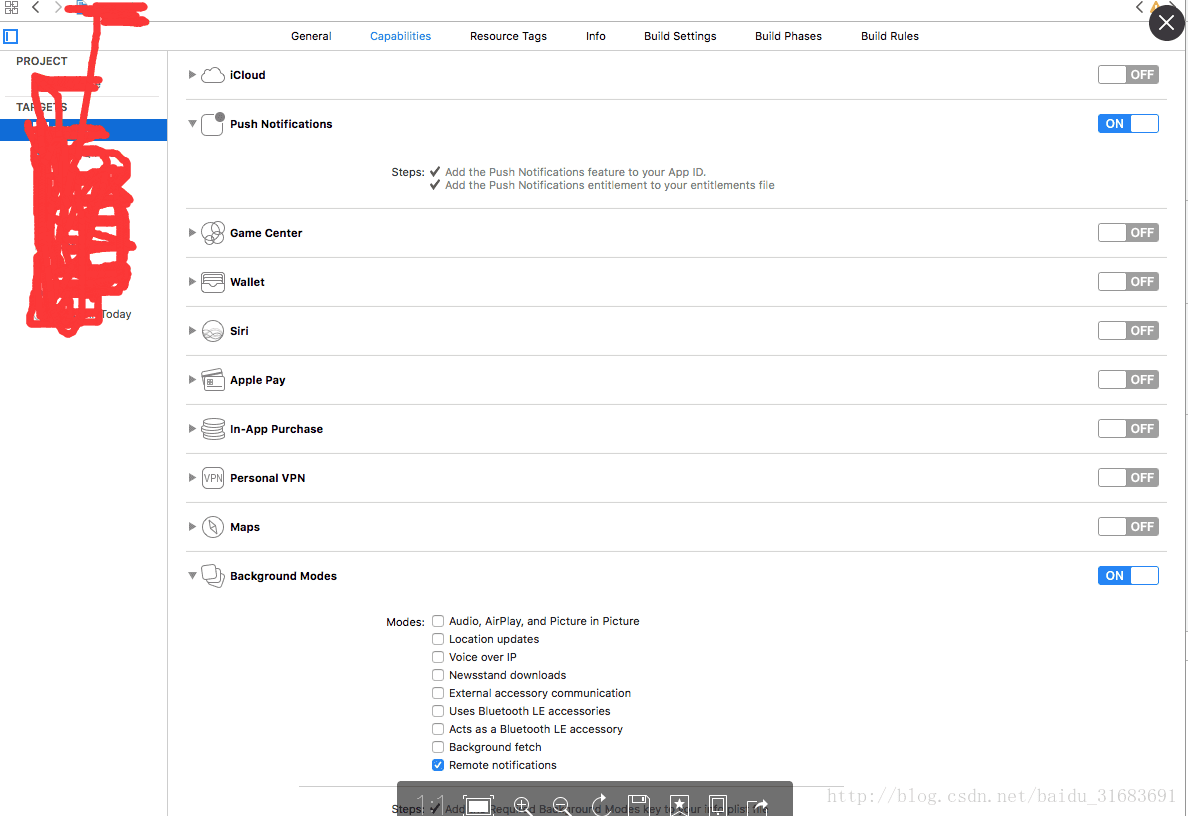Go back with the left arrow
The height and width of the screenshot is (816, 1188).
click(x=36, y=8)
